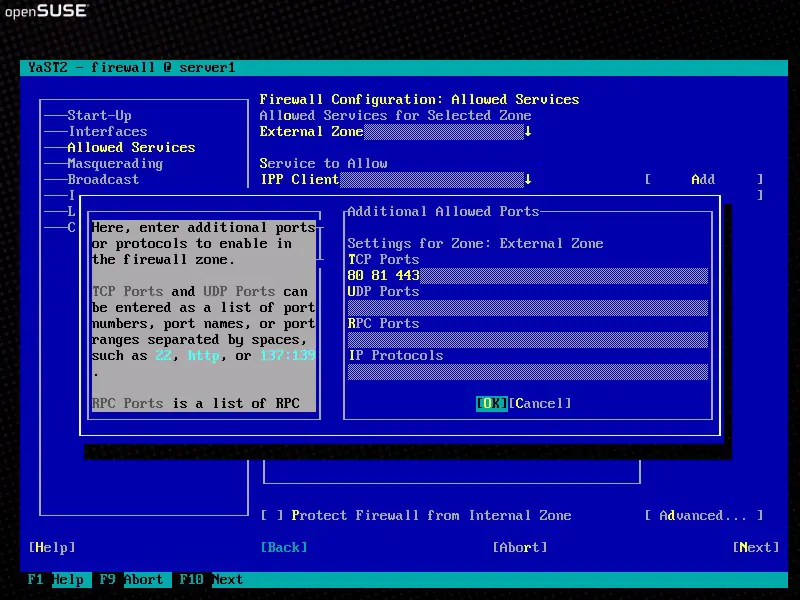Go to Masquerading in the tree
The width and height of the screenshot is (800, 600).
coord(115,164)
